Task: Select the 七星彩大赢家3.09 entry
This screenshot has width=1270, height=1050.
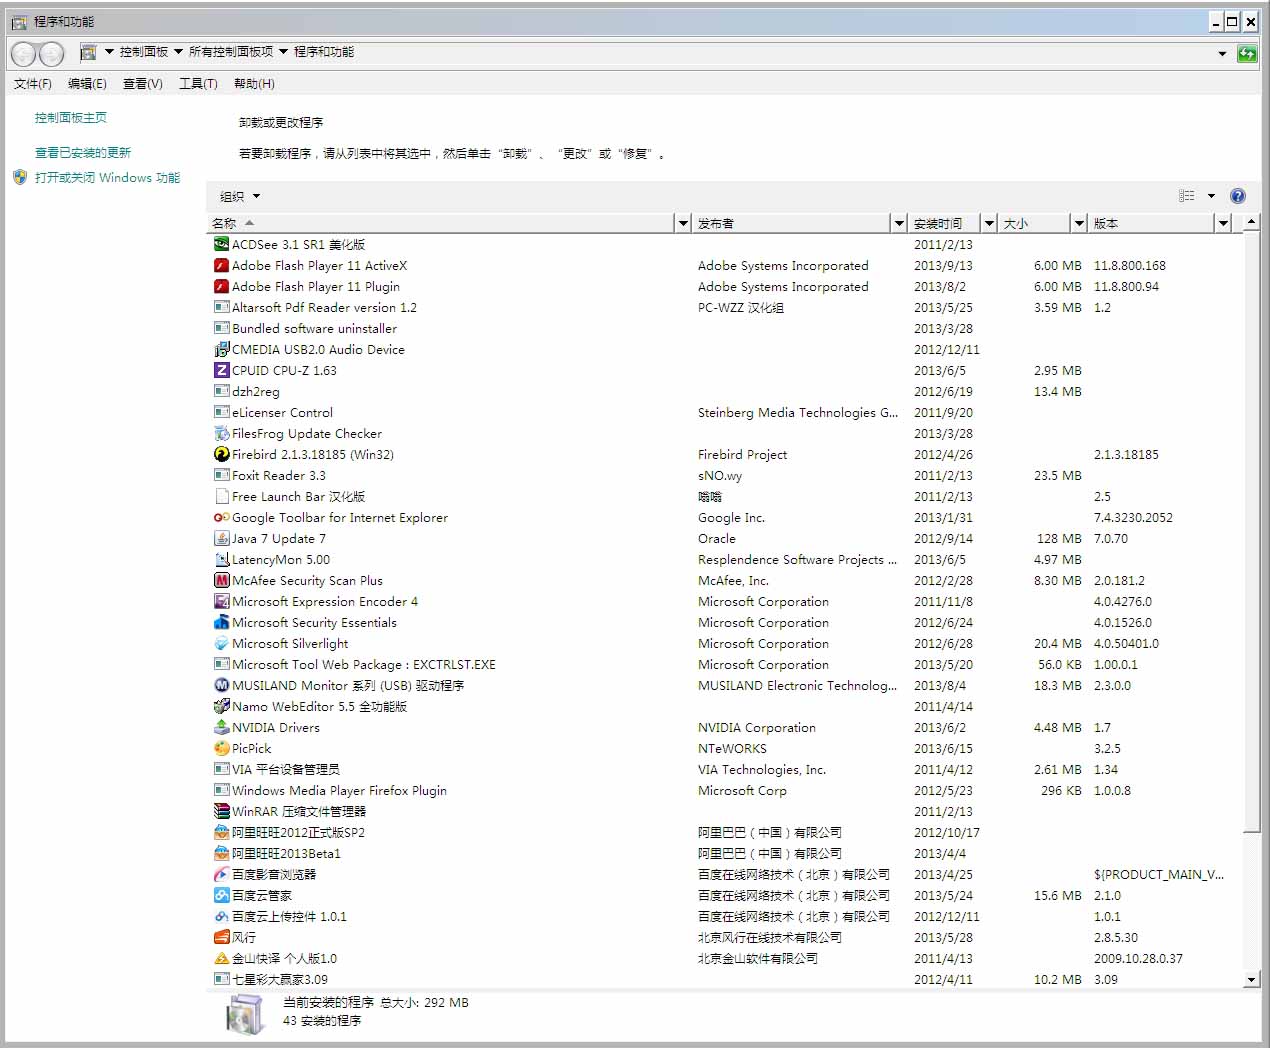Action: pyautogui.click(x=722, y=979)
